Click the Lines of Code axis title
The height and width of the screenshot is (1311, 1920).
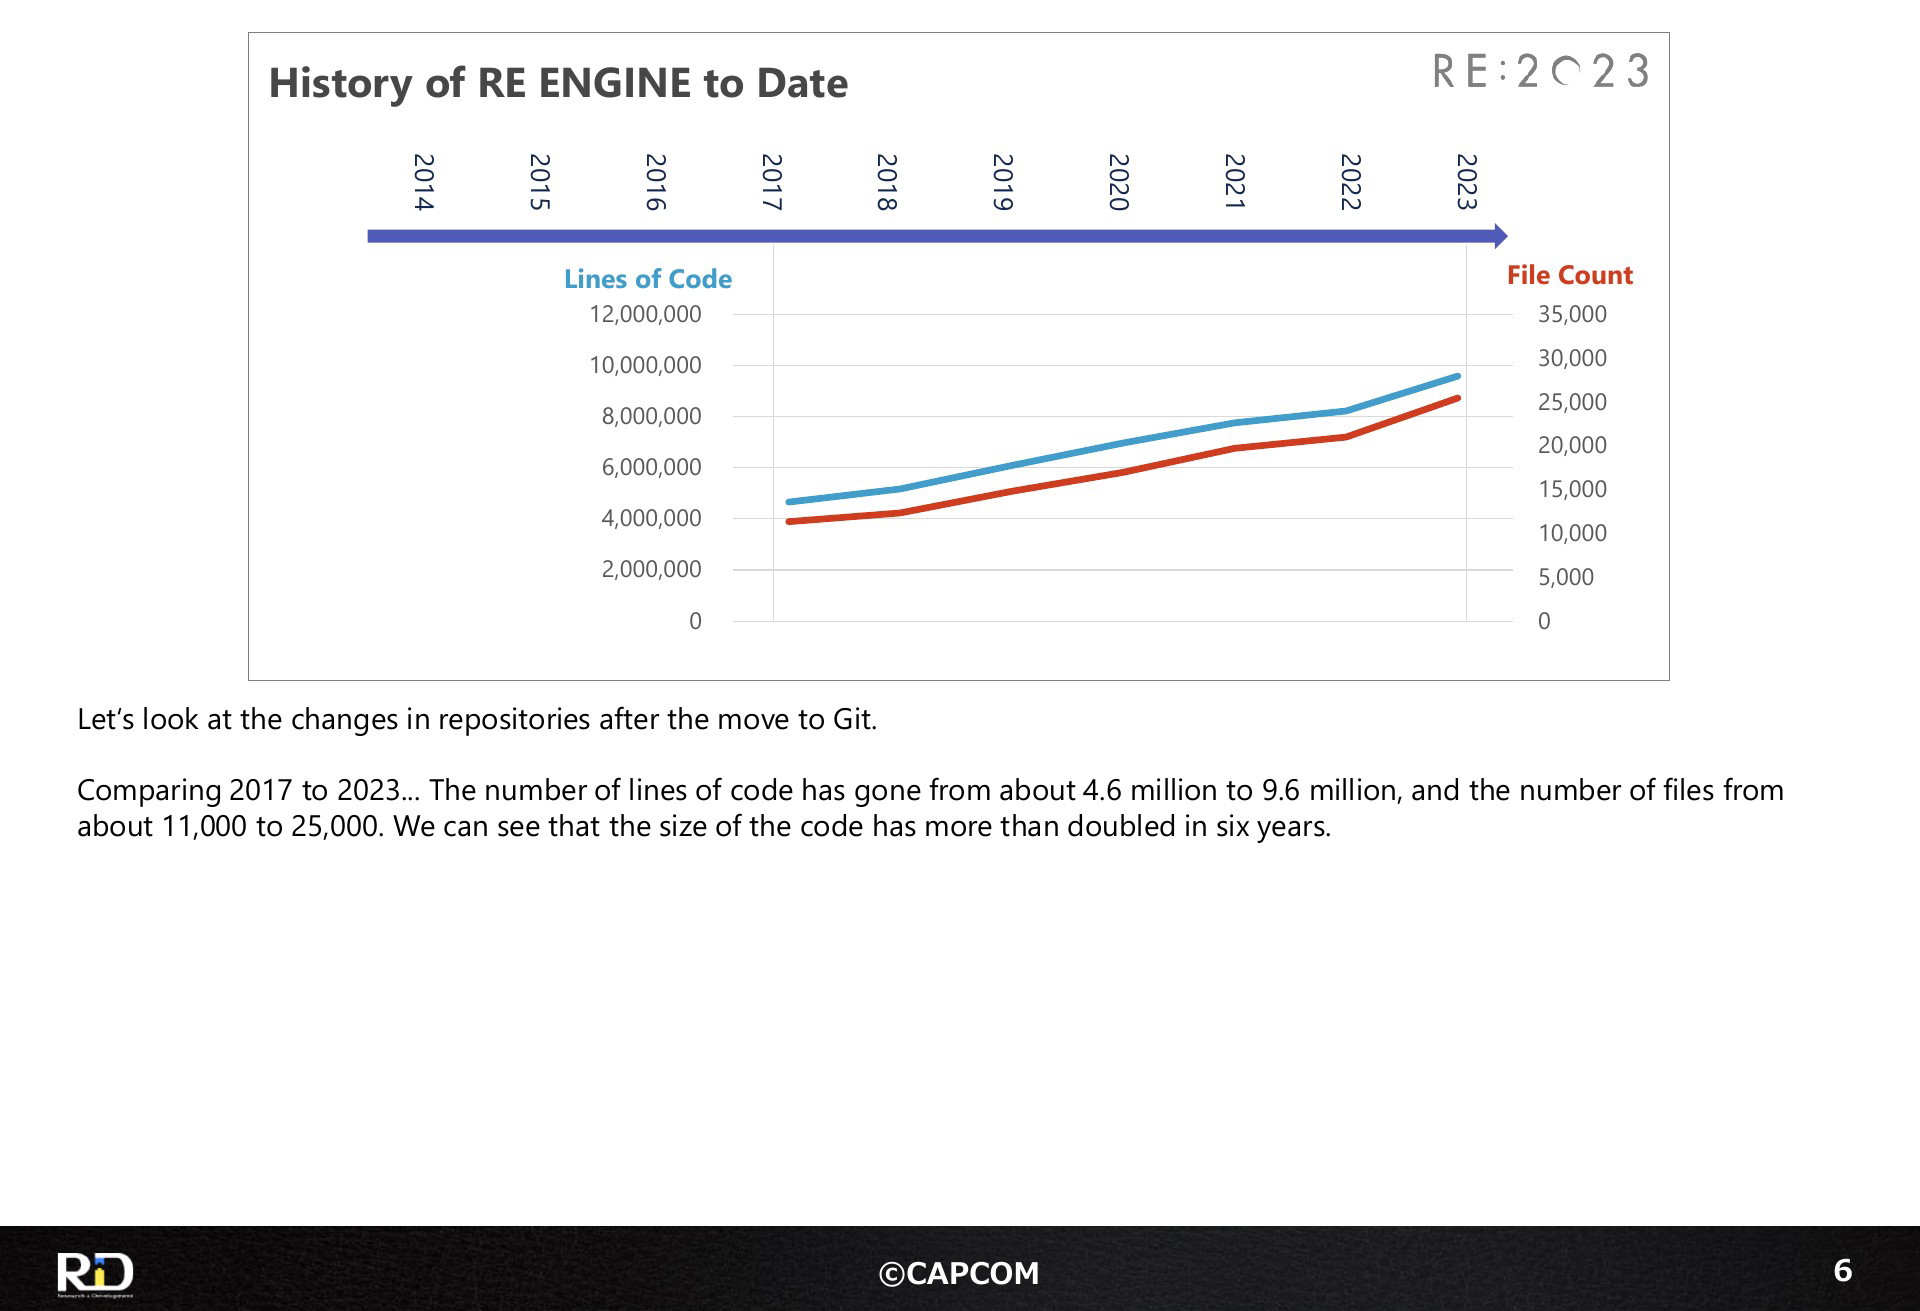[647, 279]
